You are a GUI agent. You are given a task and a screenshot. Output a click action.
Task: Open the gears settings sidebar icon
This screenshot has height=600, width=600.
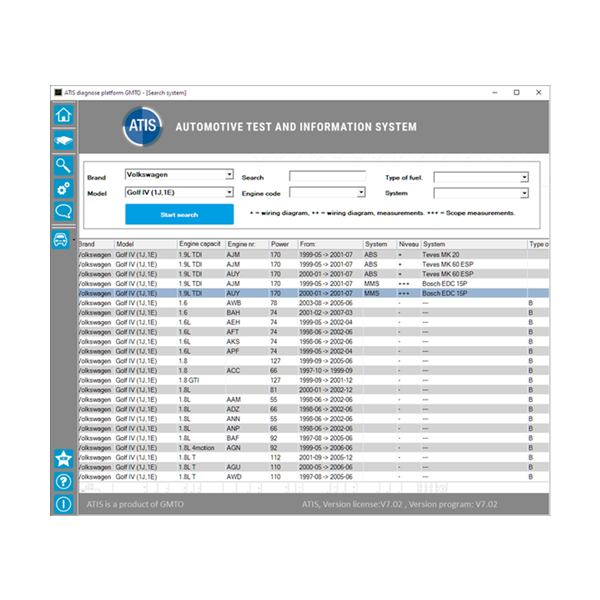(64, 189)
